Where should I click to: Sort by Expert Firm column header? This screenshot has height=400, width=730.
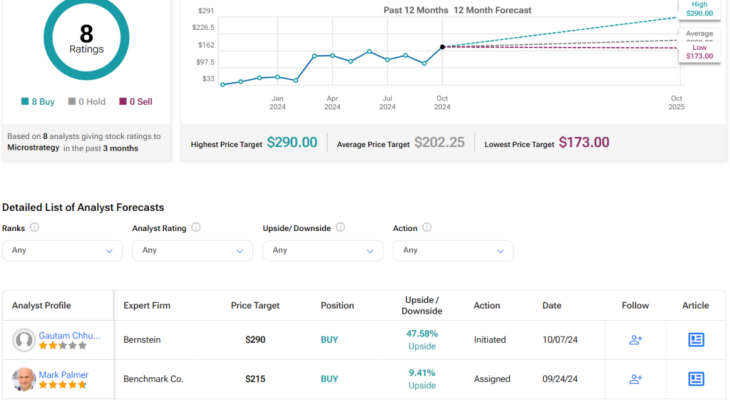(x=147, y=305)
